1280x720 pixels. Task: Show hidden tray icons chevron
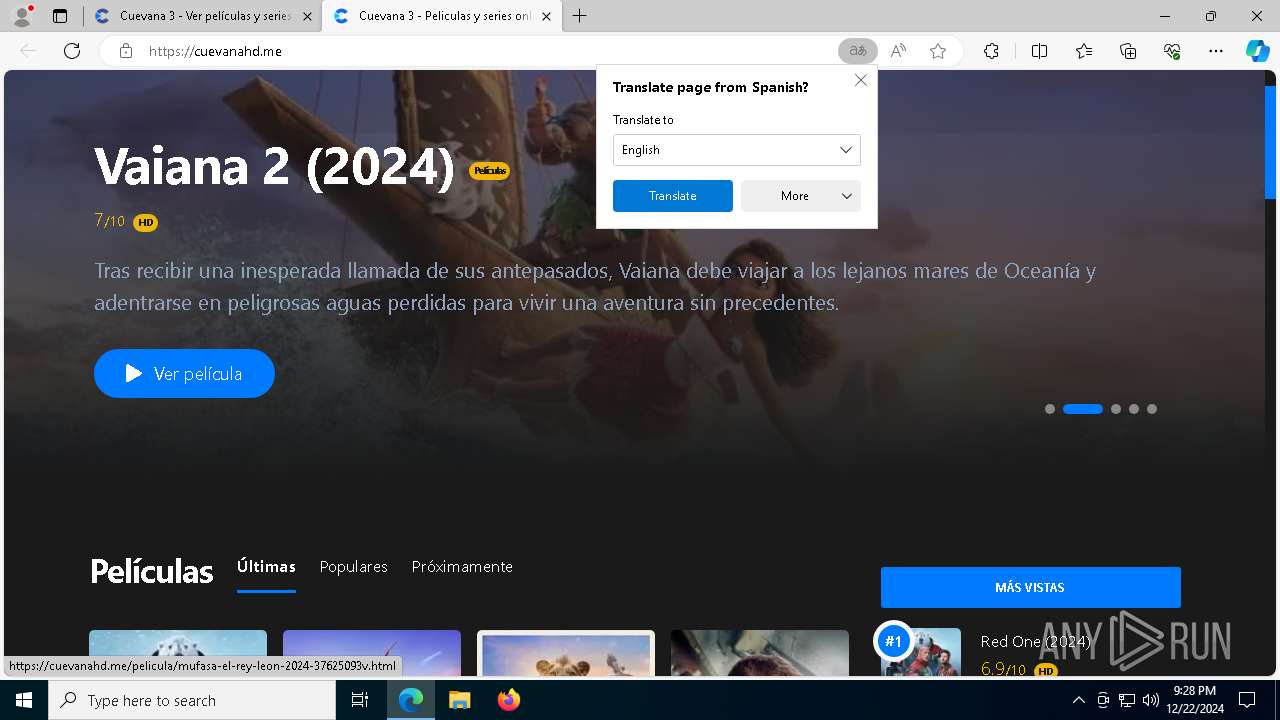click(1078, 700)
